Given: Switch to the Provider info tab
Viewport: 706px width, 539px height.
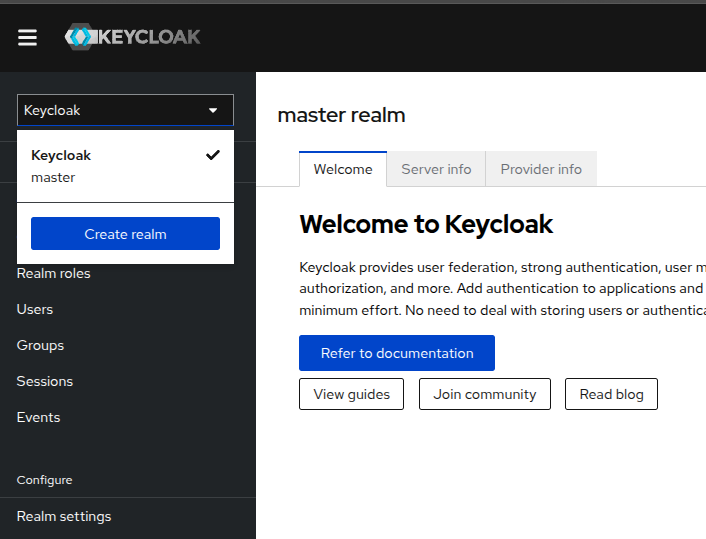Looking at the screenshot, I should pos(541,169).
